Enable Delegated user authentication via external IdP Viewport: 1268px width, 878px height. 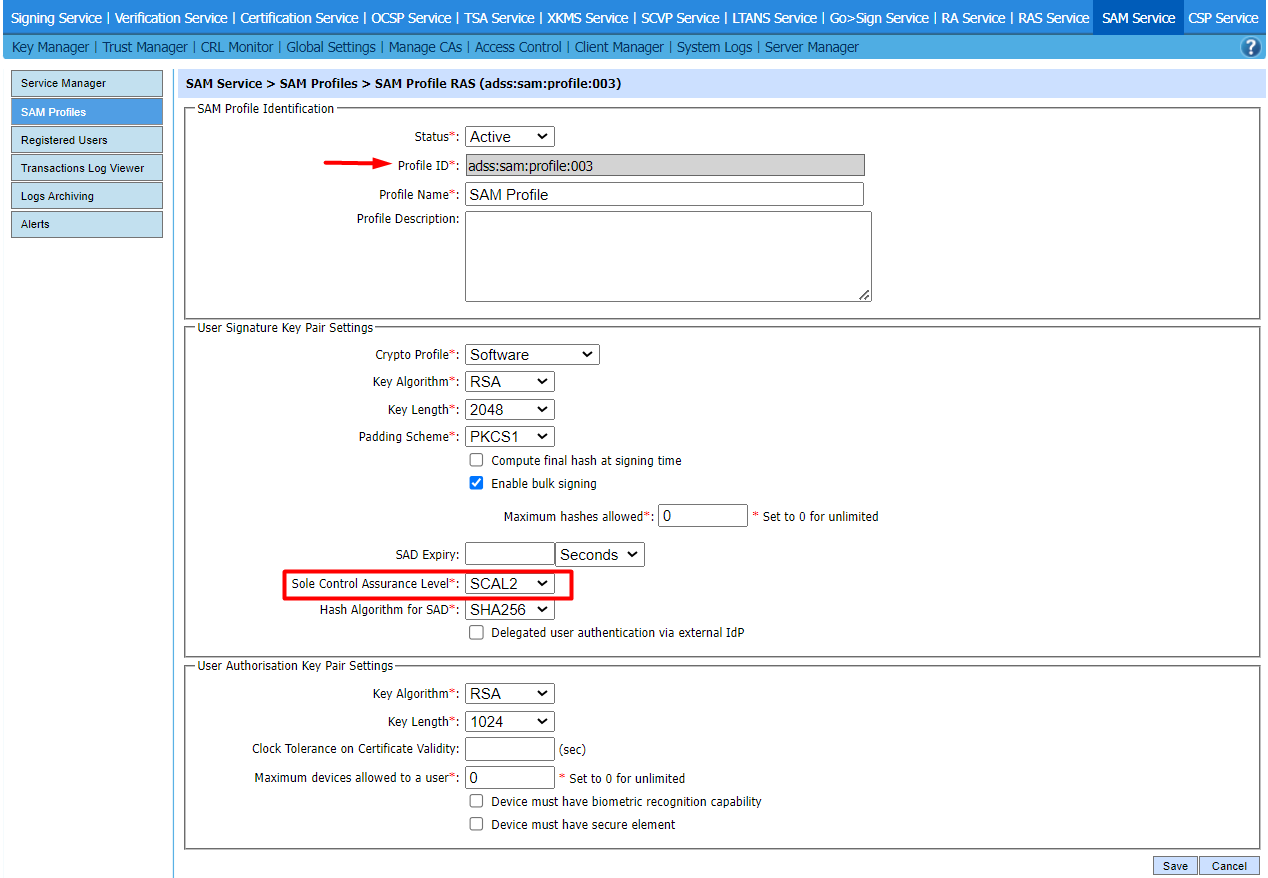(x=477, y=633)
